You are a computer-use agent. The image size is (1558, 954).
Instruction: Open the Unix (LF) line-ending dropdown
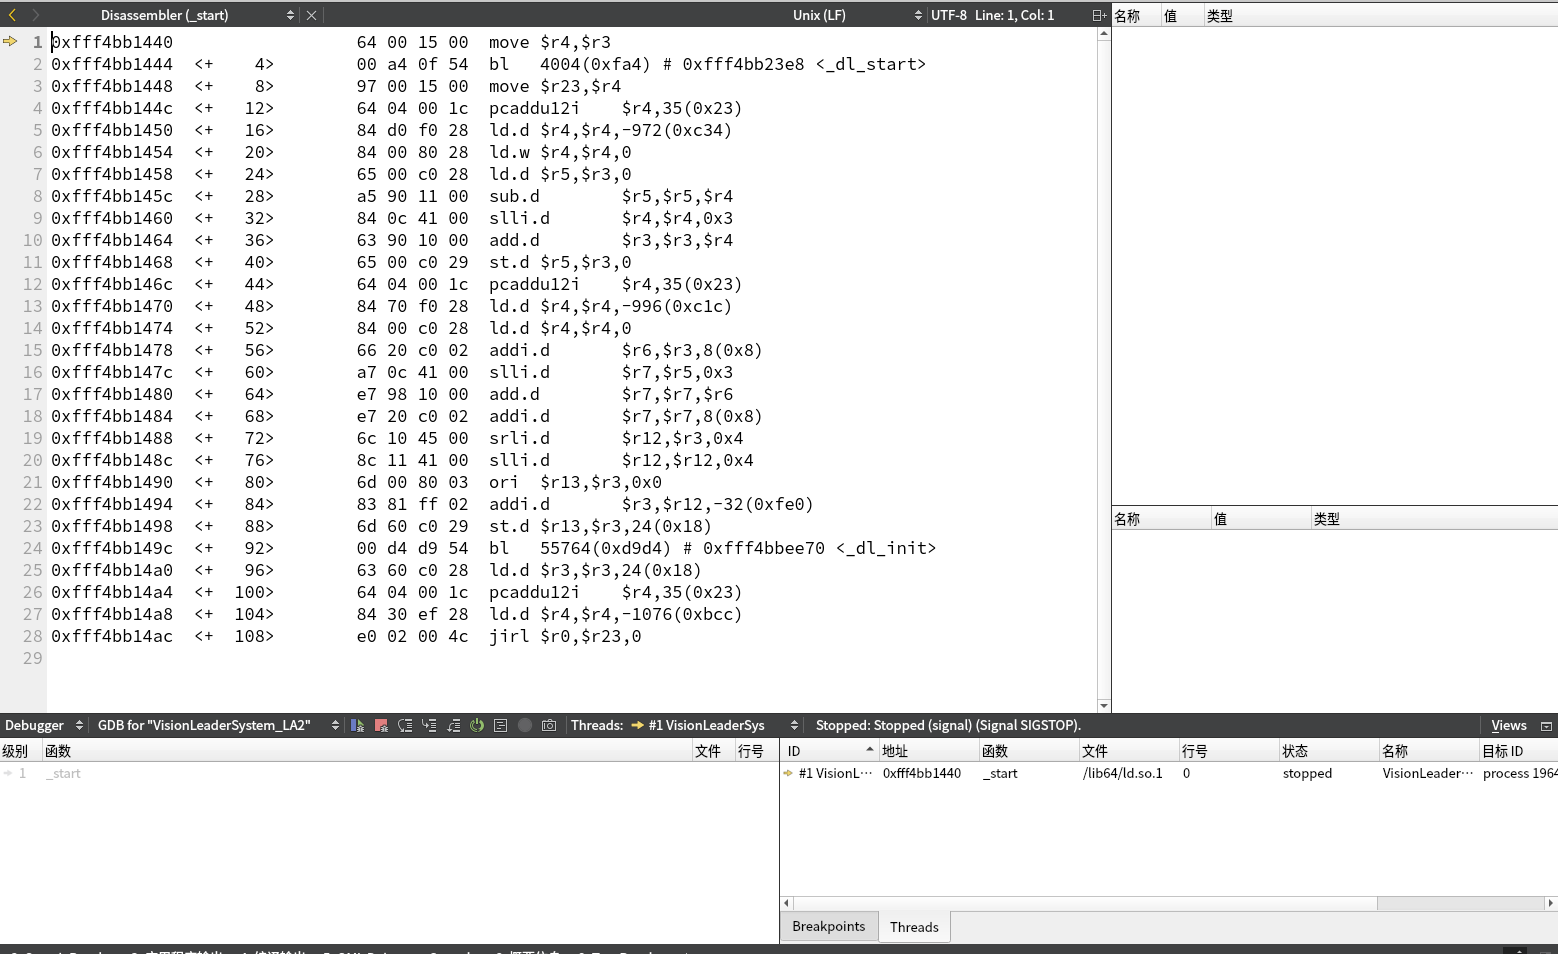point(917,15)
